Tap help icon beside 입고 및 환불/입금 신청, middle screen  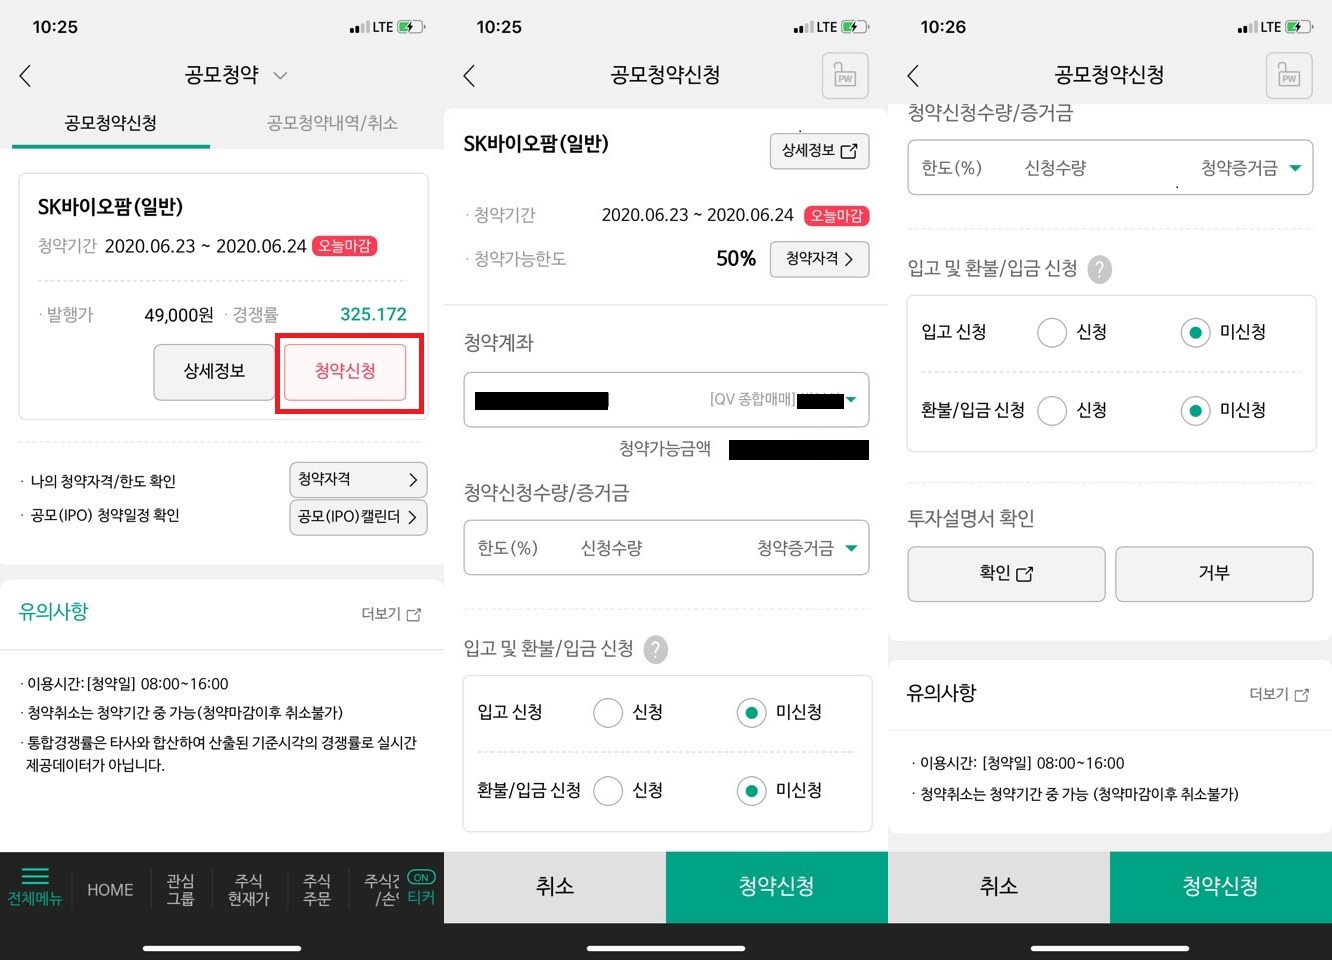pos(655,650)
